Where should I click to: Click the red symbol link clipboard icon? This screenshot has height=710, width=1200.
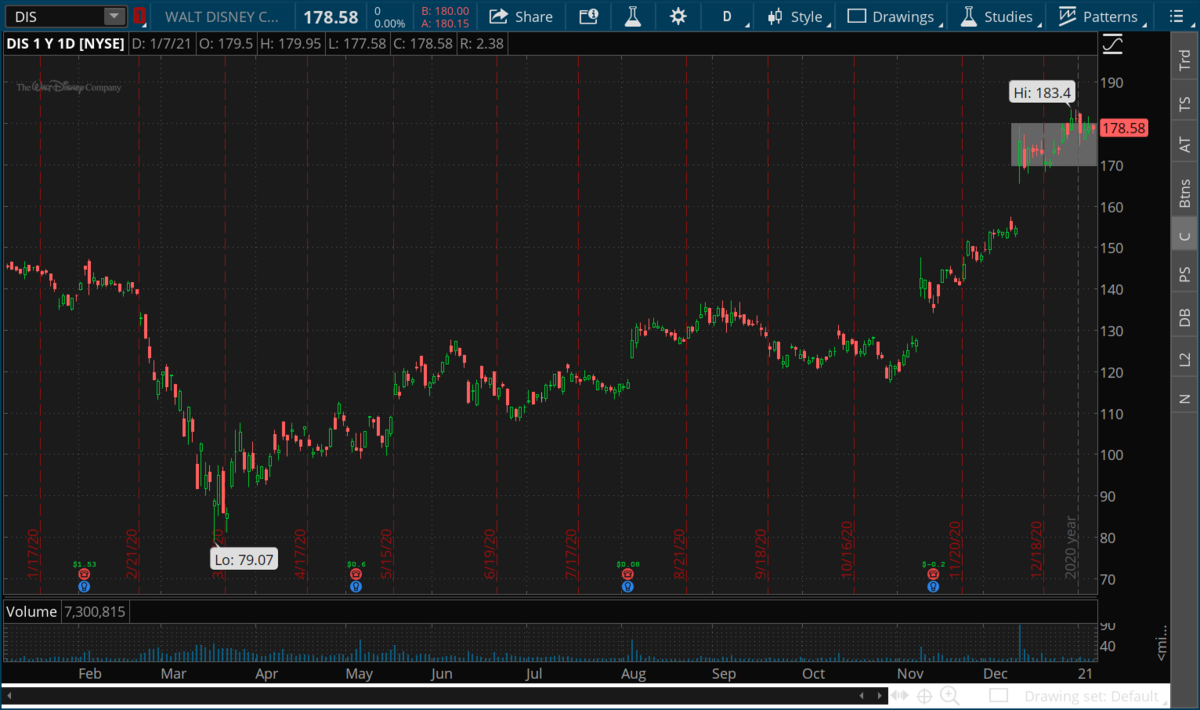139,16
